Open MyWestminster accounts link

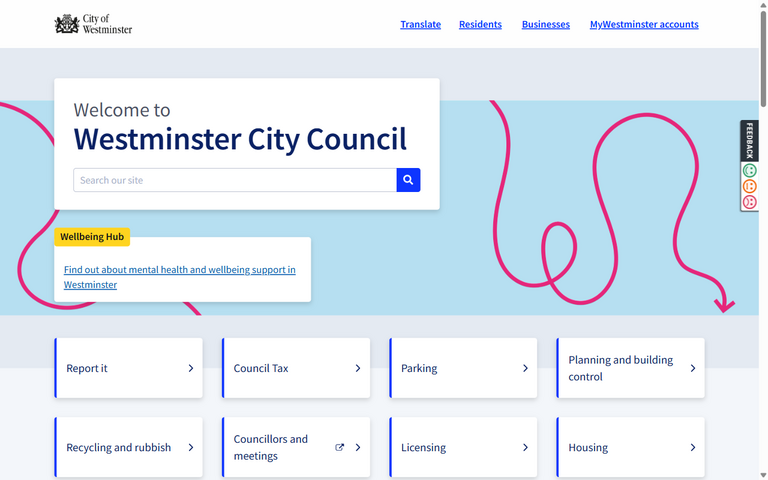pos(644,24)
